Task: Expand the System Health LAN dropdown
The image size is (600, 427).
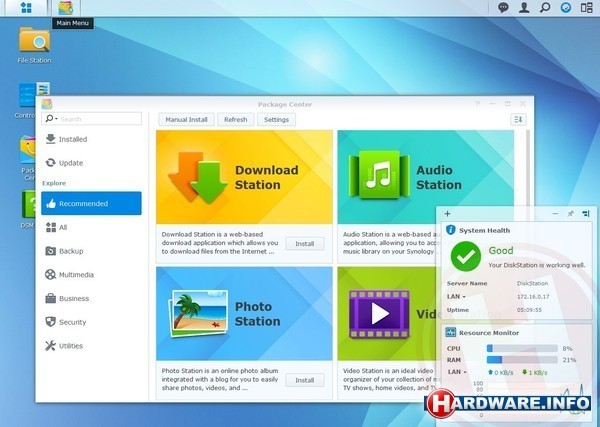Action: click(x=464, y=297)
